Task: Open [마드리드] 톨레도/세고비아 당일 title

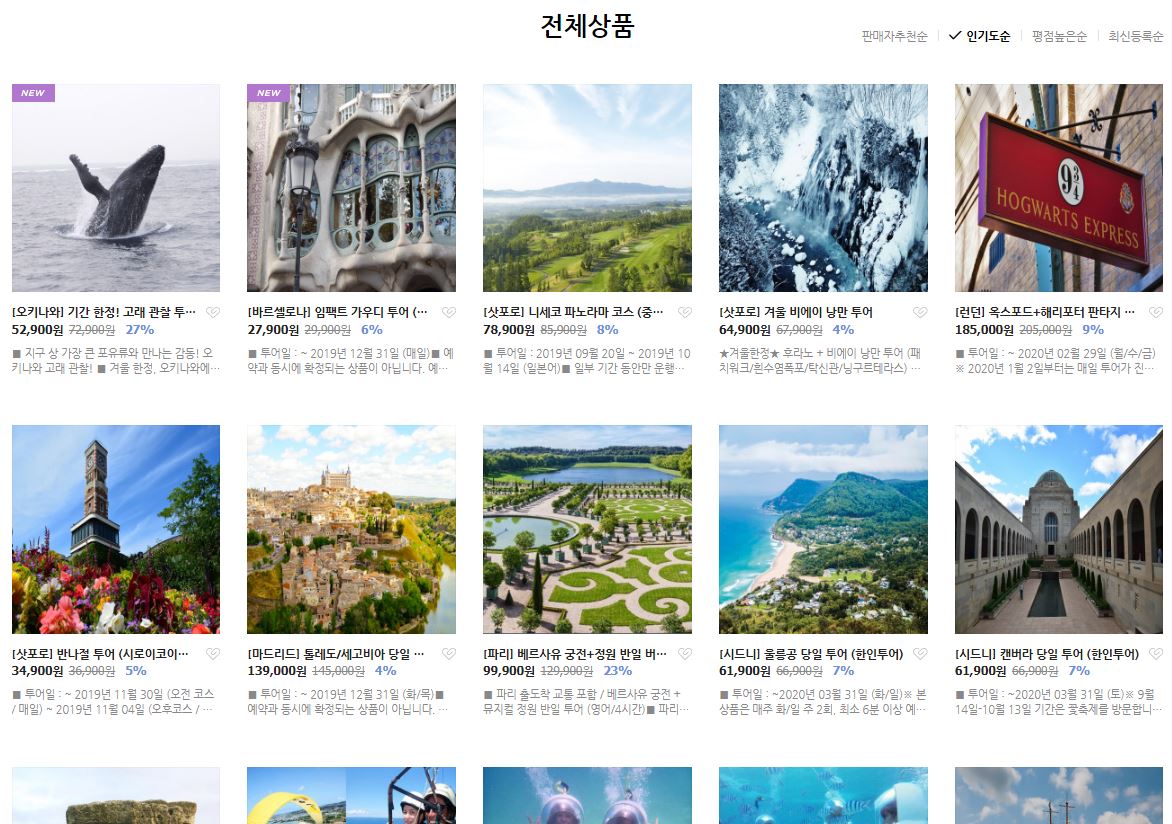Action: tap(336, 654)
